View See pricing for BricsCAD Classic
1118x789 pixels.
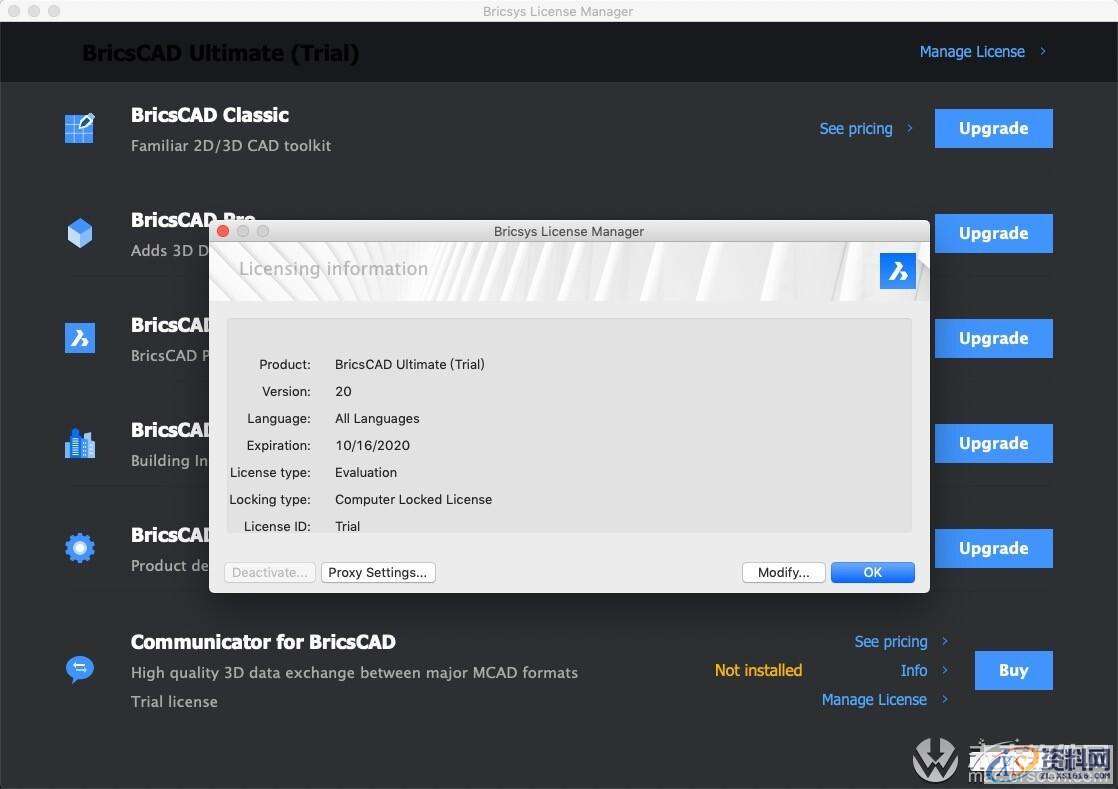point(856,128)
